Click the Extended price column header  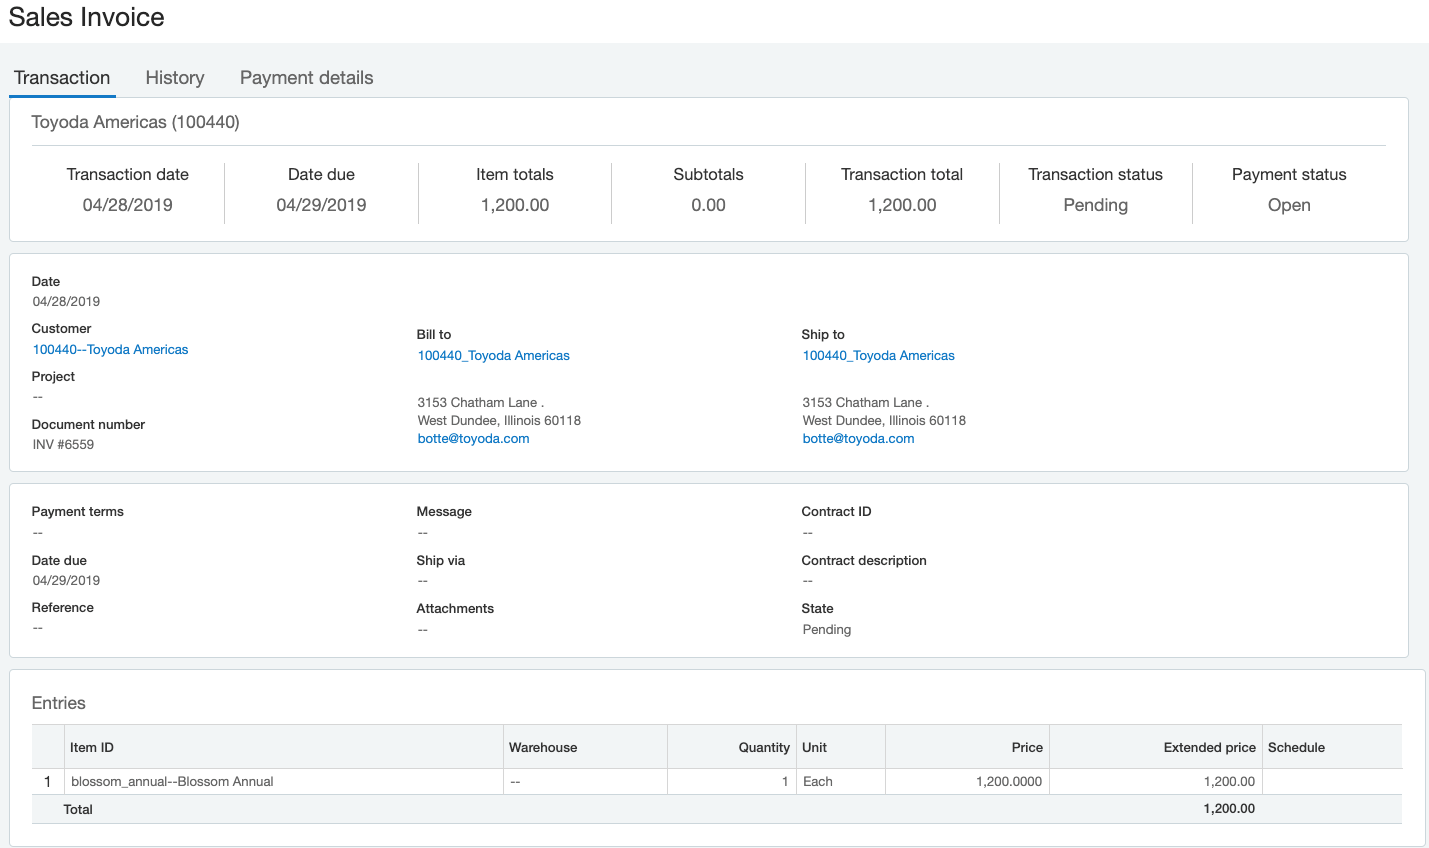click(1209, 748)
